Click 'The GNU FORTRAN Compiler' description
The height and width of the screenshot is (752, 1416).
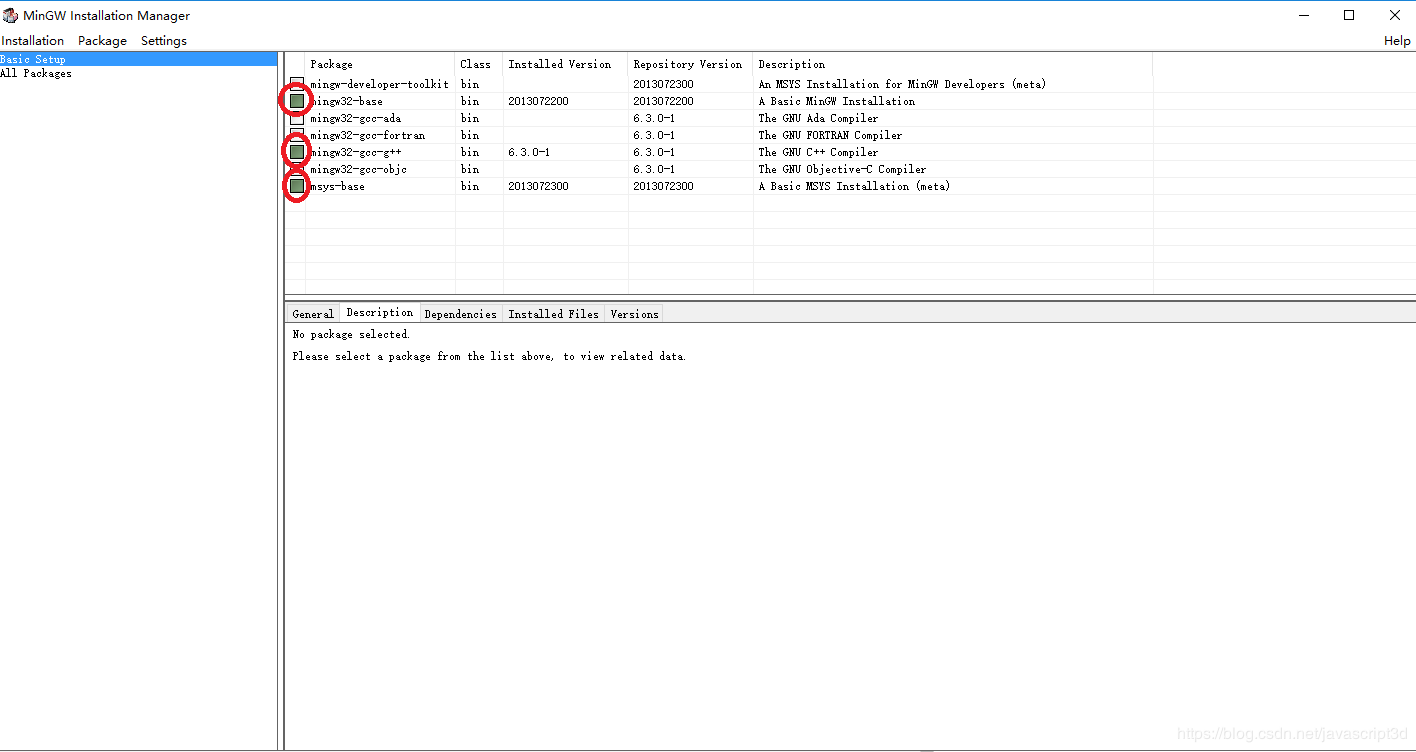point(831,135)
